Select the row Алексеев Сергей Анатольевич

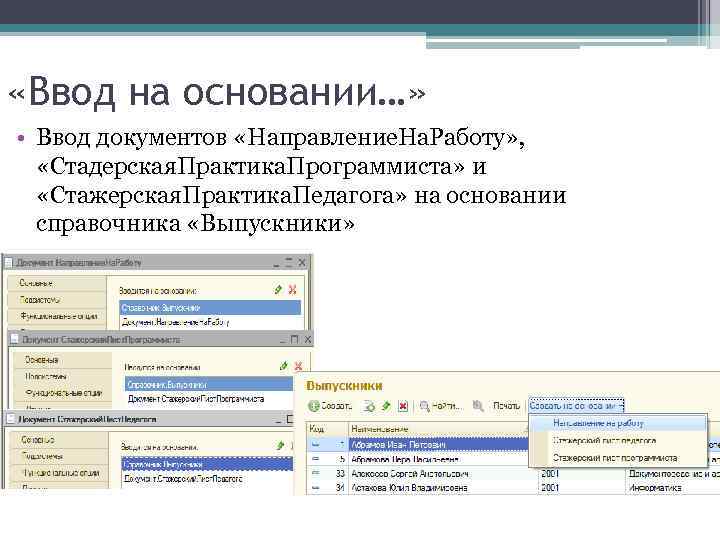(512, 473)
